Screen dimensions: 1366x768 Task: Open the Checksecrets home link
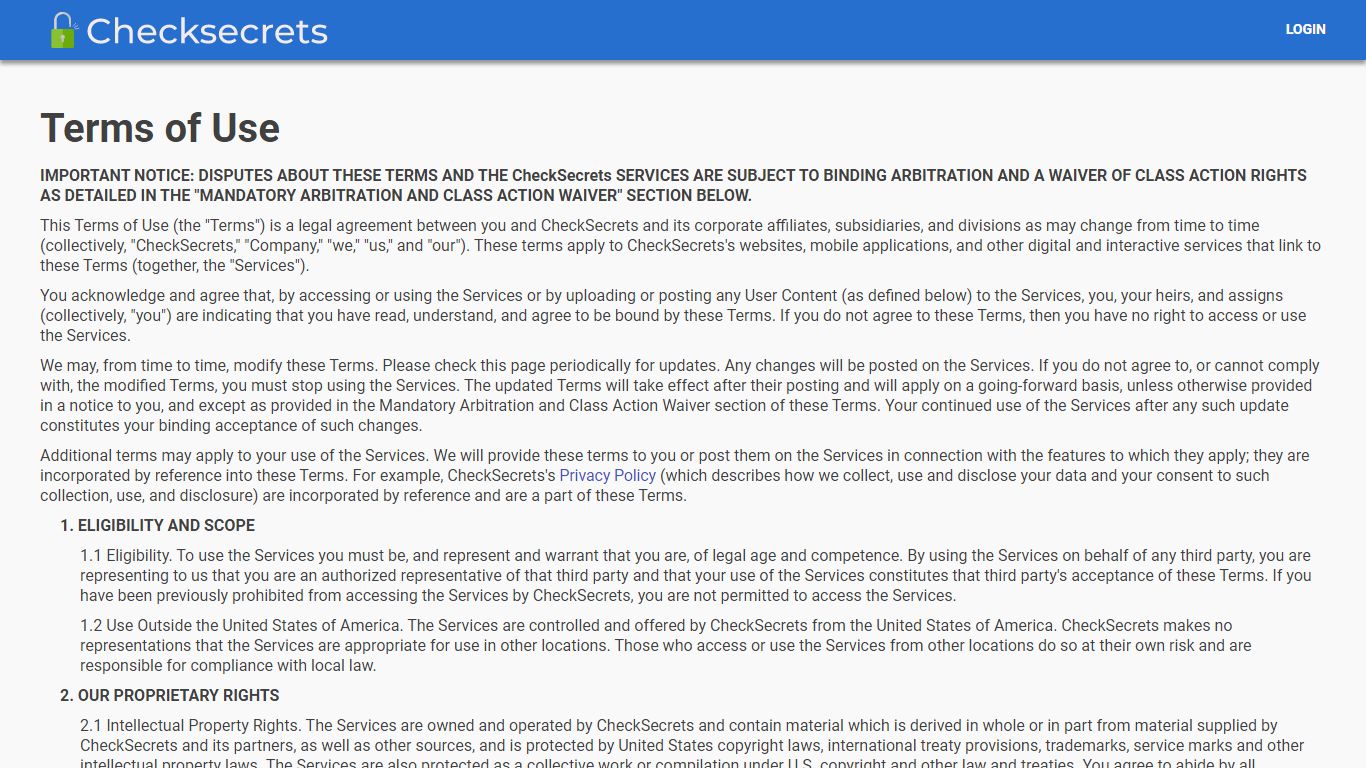coord(189,30)
